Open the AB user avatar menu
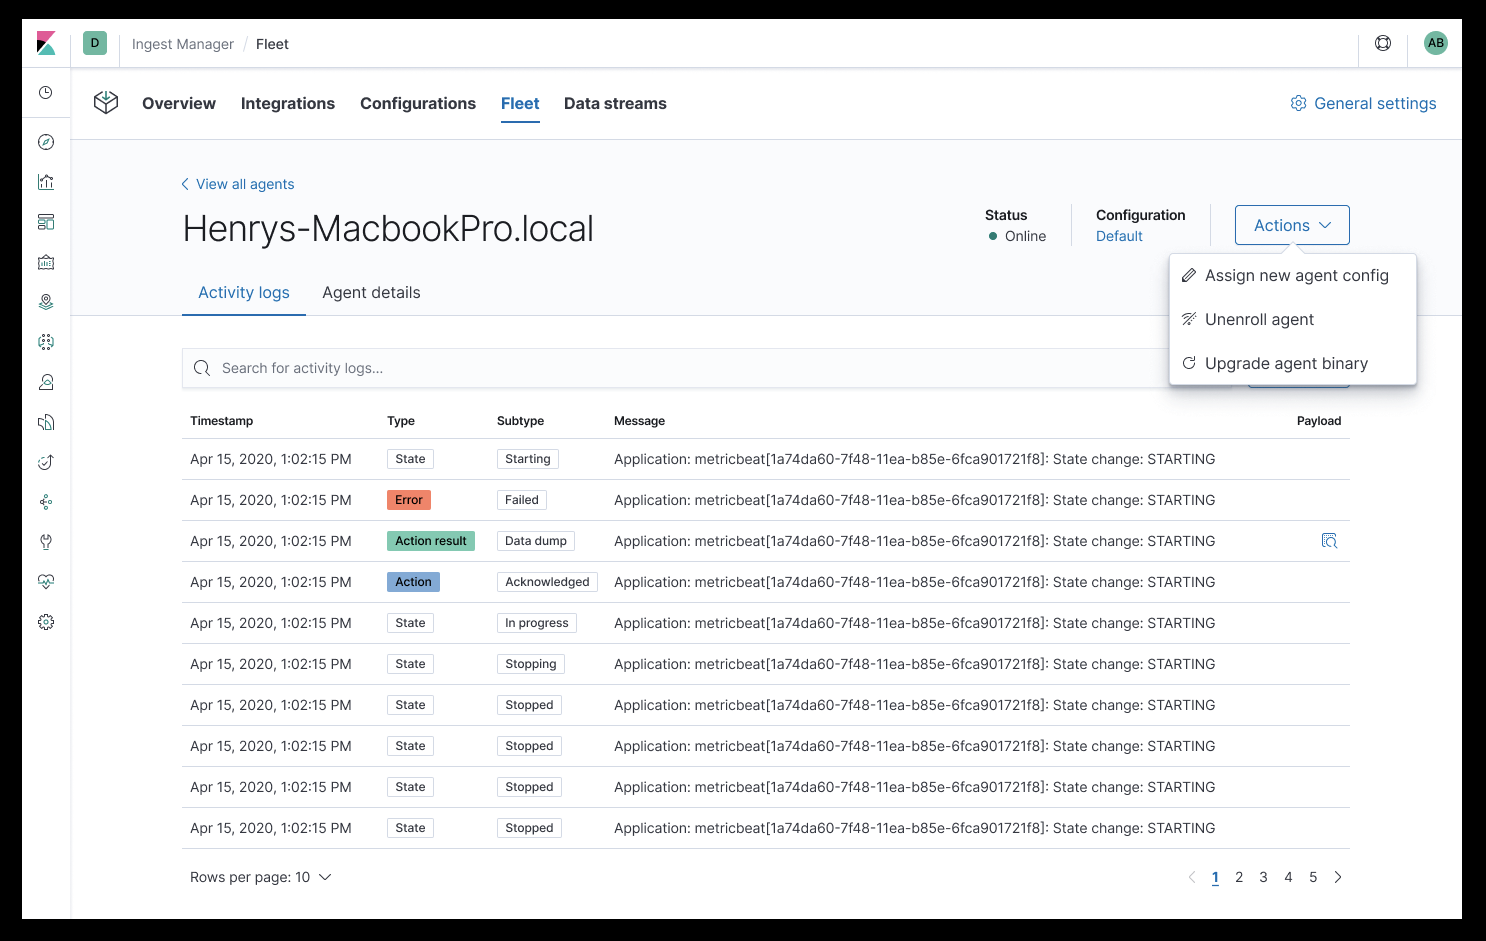The image size is (1486, 941). click(1436, 43)
